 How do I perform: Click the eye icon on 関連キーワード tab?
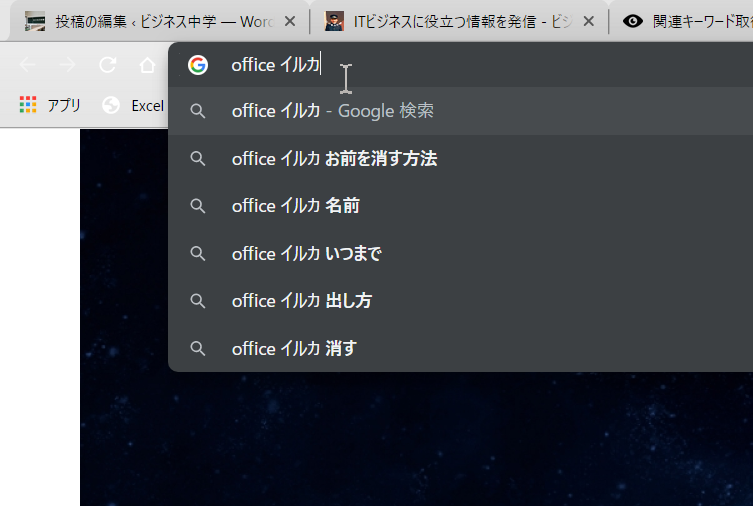(632, 21)
